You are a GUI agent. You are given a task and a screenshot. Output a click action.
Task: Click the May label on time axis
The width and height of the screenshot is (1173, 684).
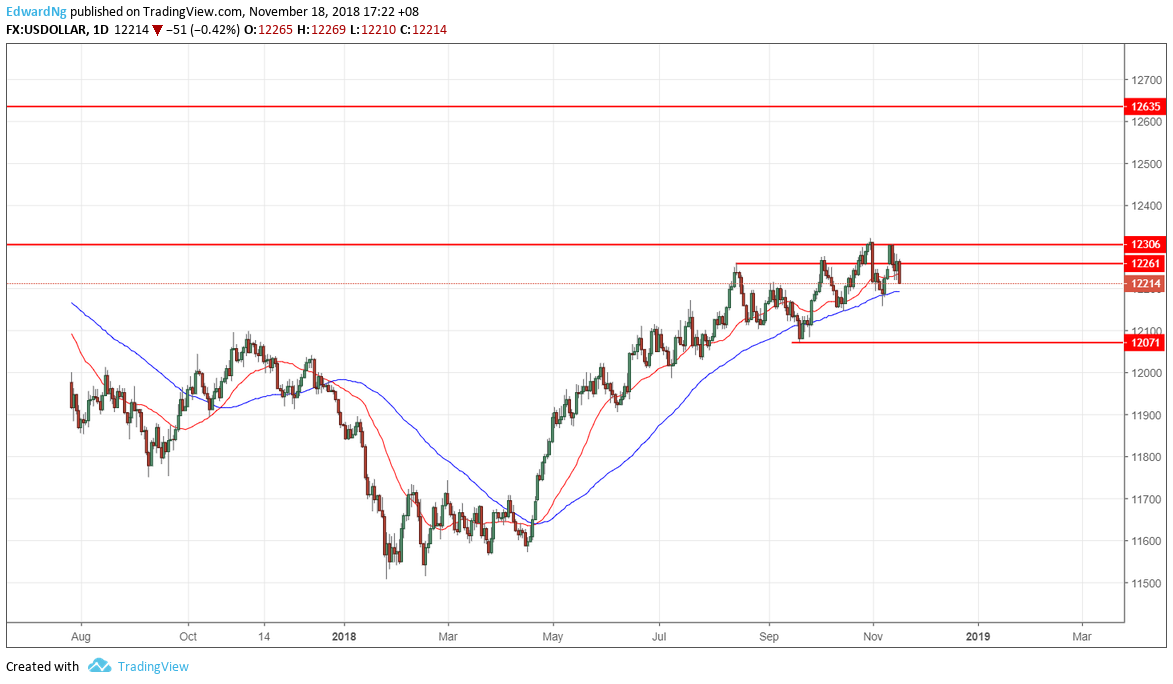(x=553, y=636)
